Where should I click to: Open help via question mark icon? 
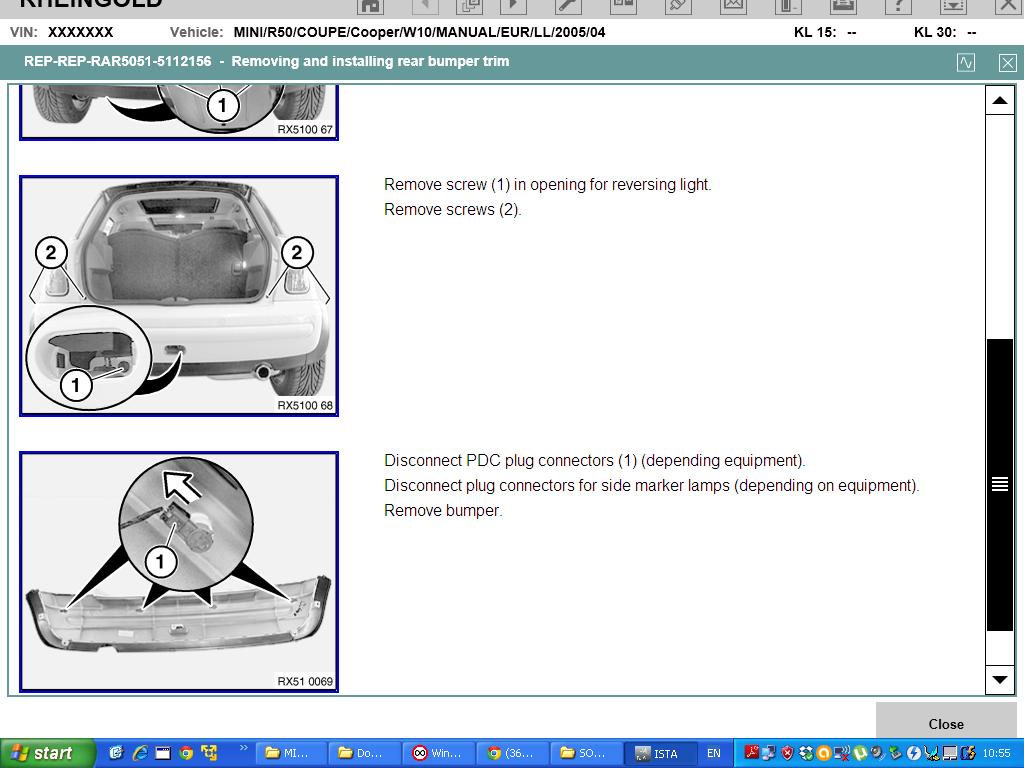point(898,5)
